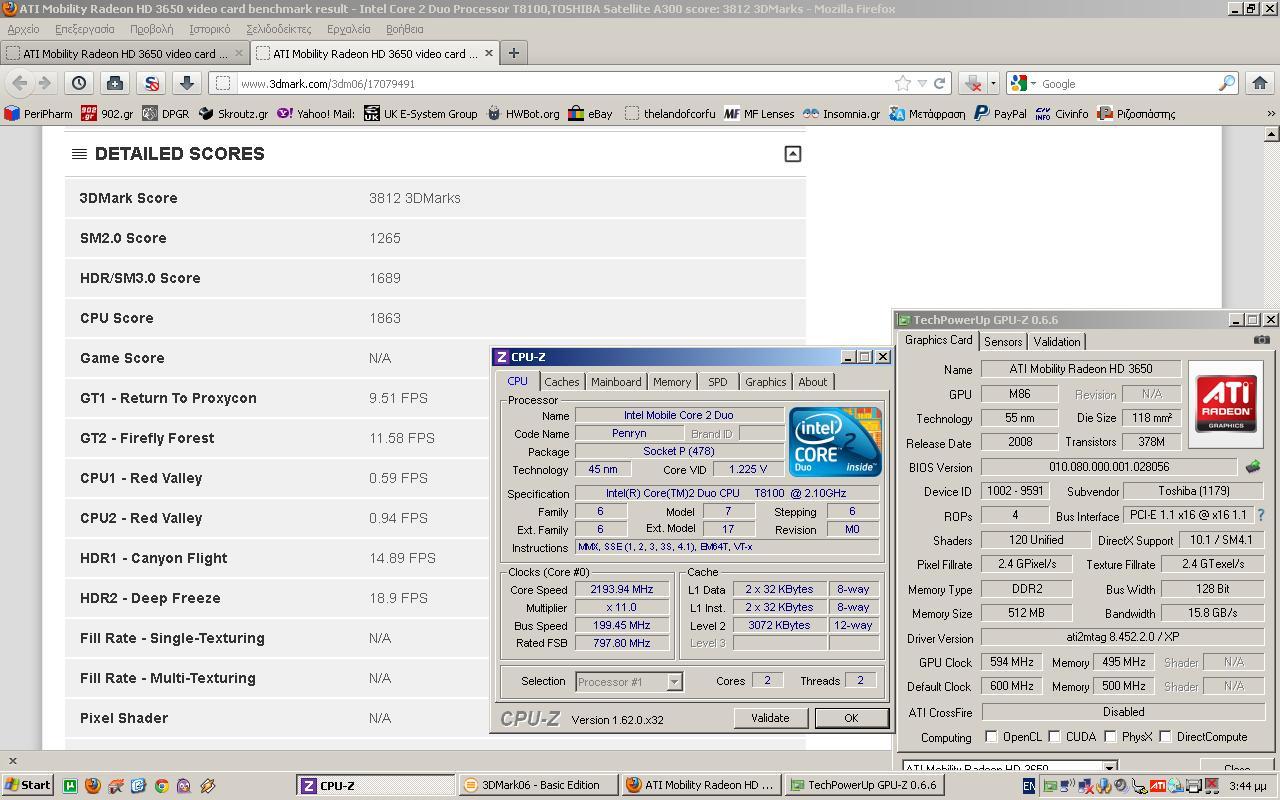Bookmark this page with the star icon
Image resolution: width=1280 pixels, height=800 pixels.
[902, 84]
